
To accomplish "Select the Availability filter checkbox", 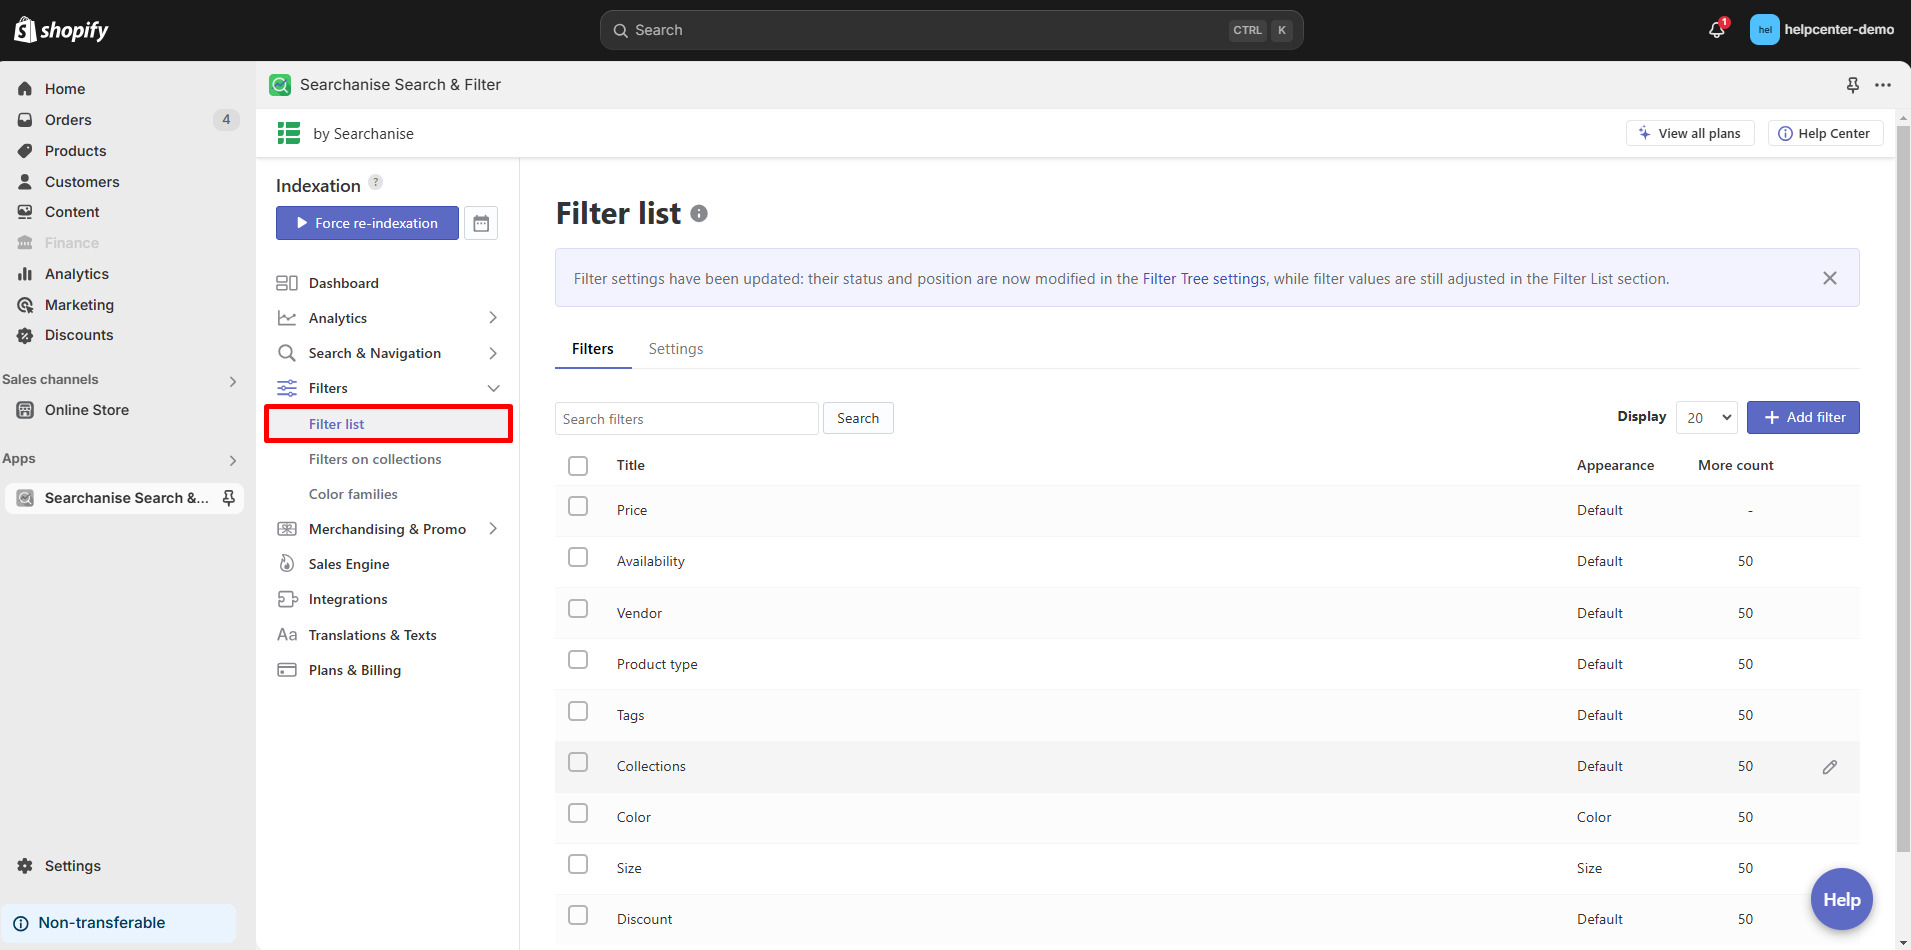I will (578, 557).
